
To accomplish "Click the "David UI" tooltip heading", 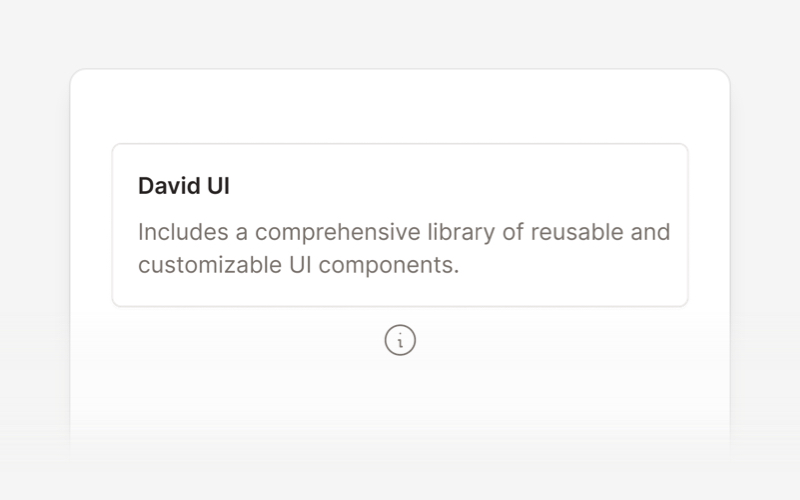I will [184, 187].
